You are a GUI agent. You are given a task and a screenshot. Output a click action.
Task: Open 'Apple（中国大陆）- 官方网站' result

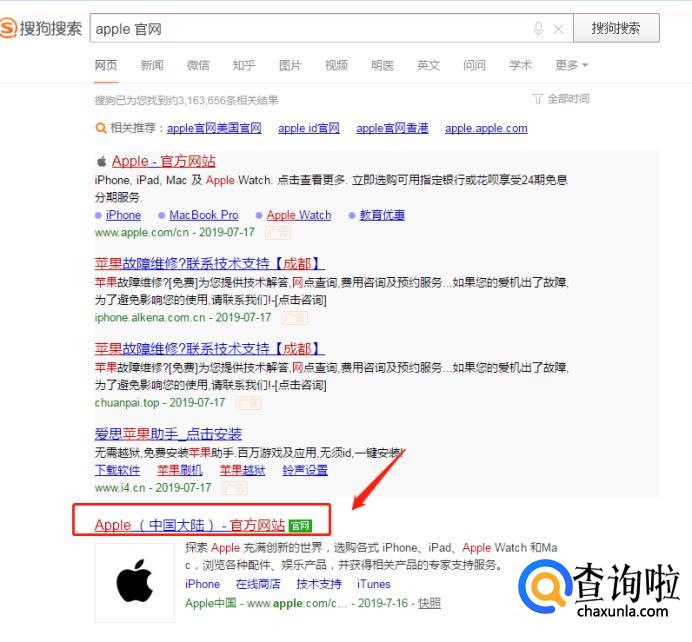tap(189, 525)
